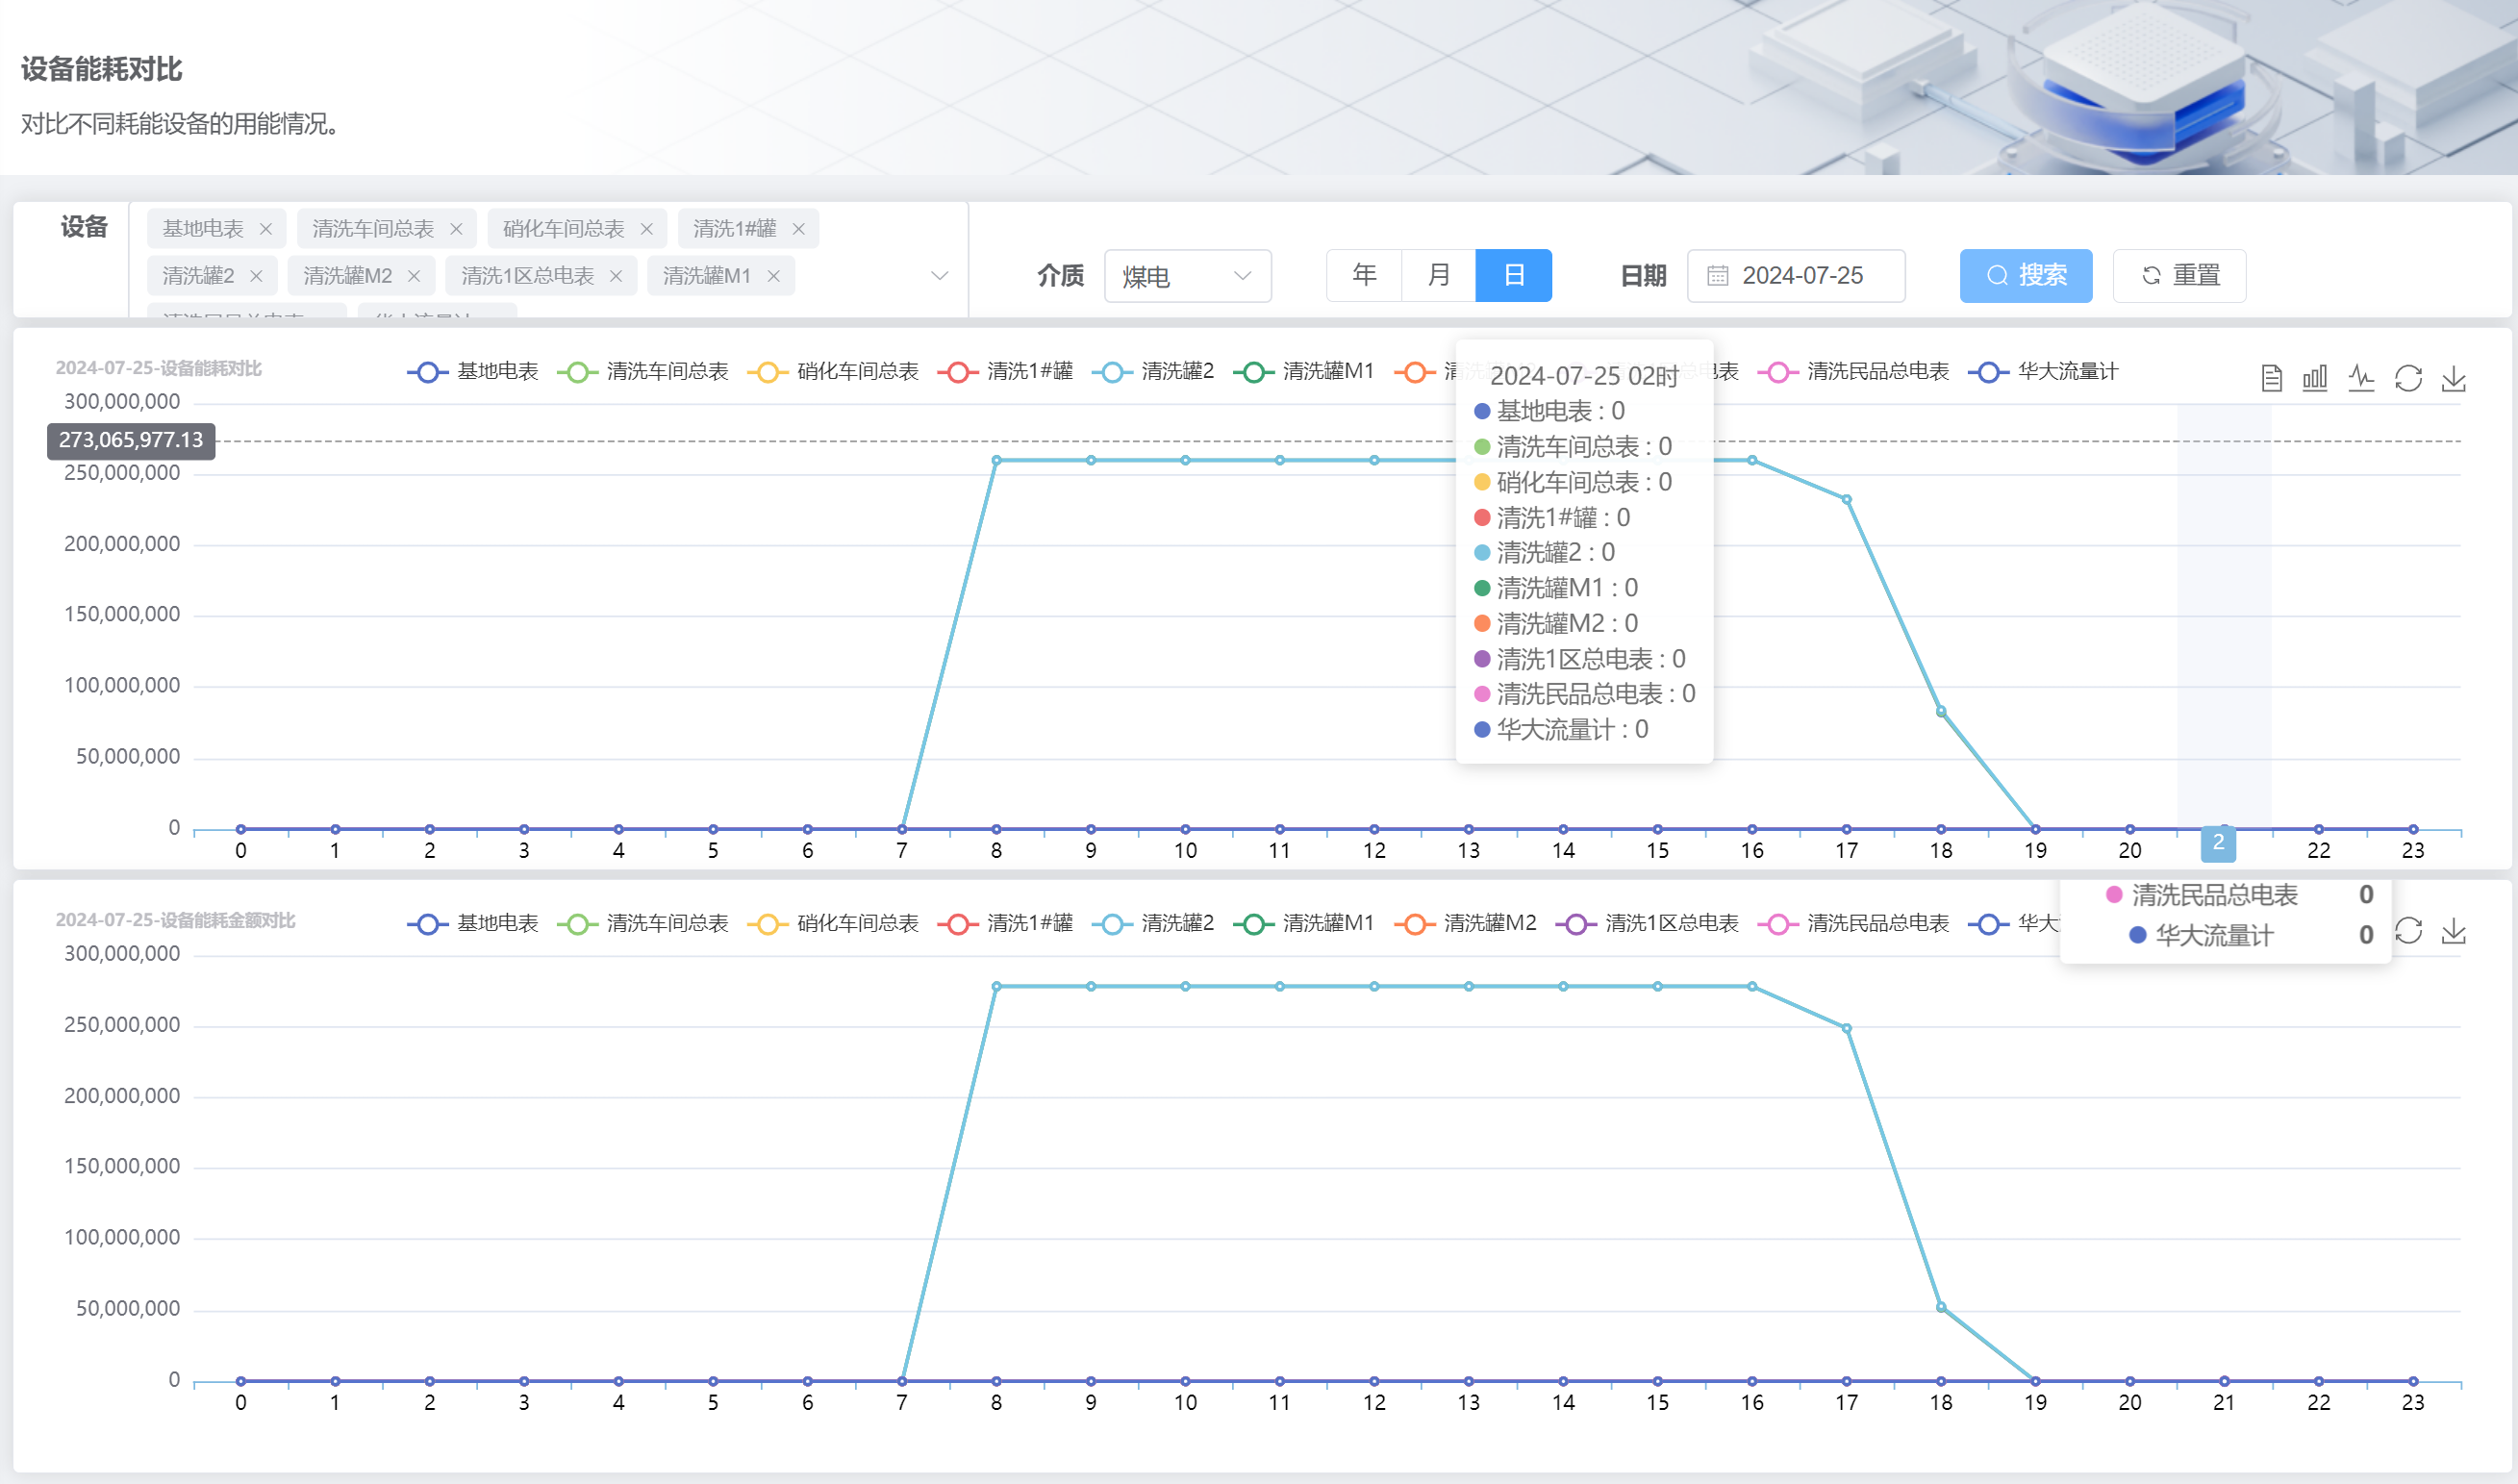
Task: Restore the top chart view
Action: tap(2407, 378)
